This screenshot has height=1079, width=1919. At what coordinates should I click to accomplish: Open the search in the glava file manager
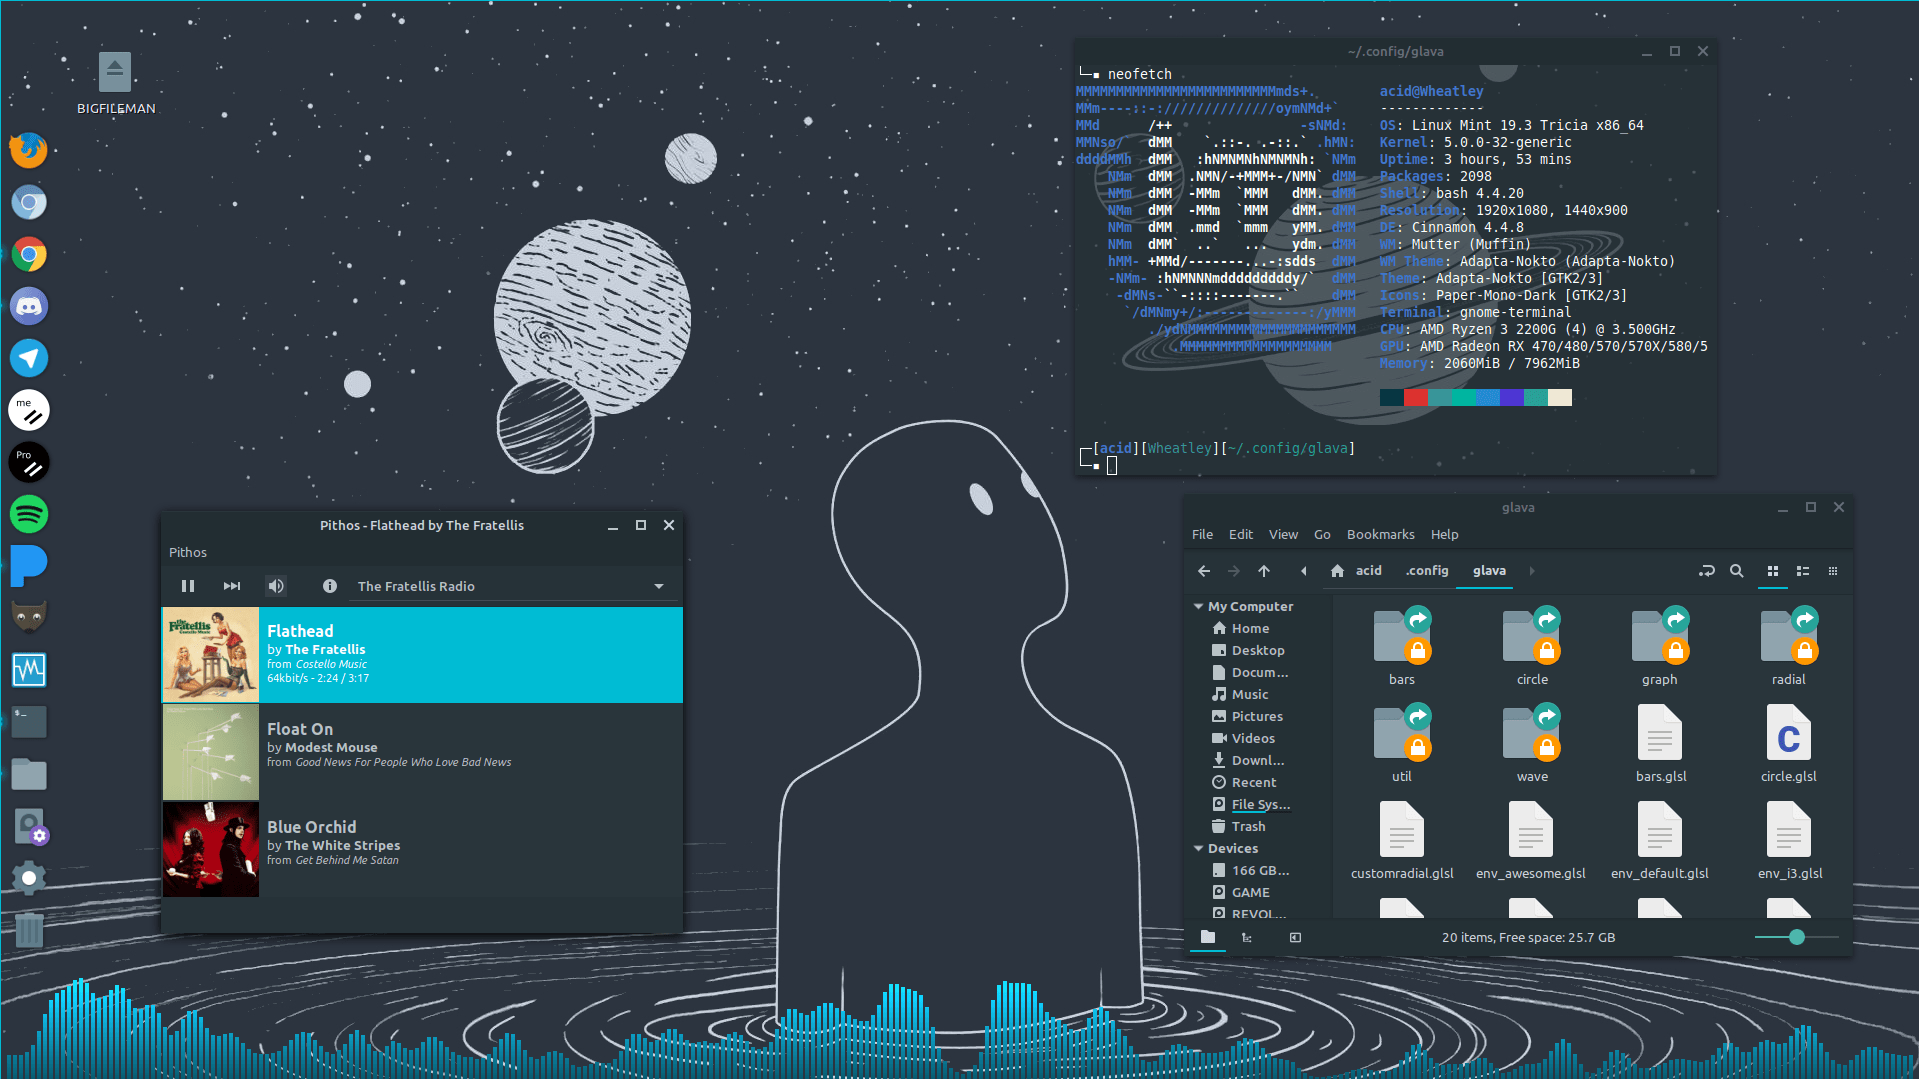pos(1736,571)
